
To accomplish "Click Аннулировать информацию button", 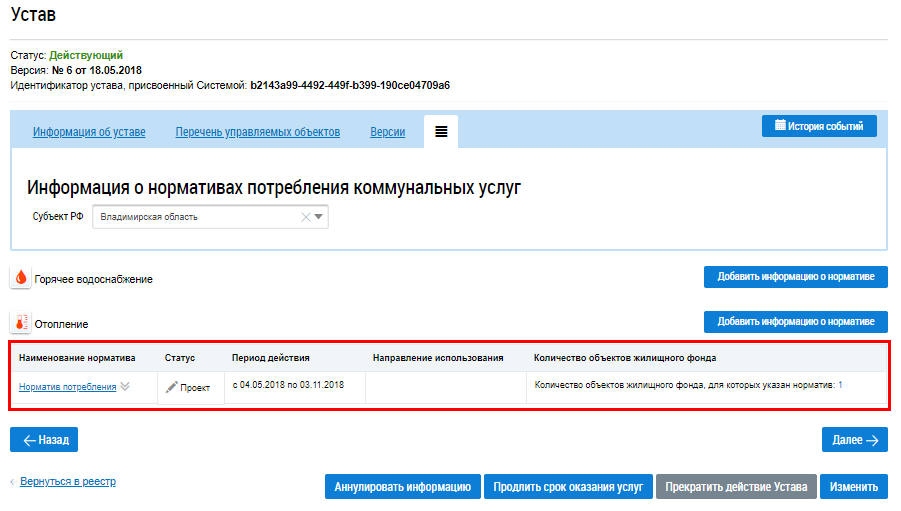I will point(402,487).
